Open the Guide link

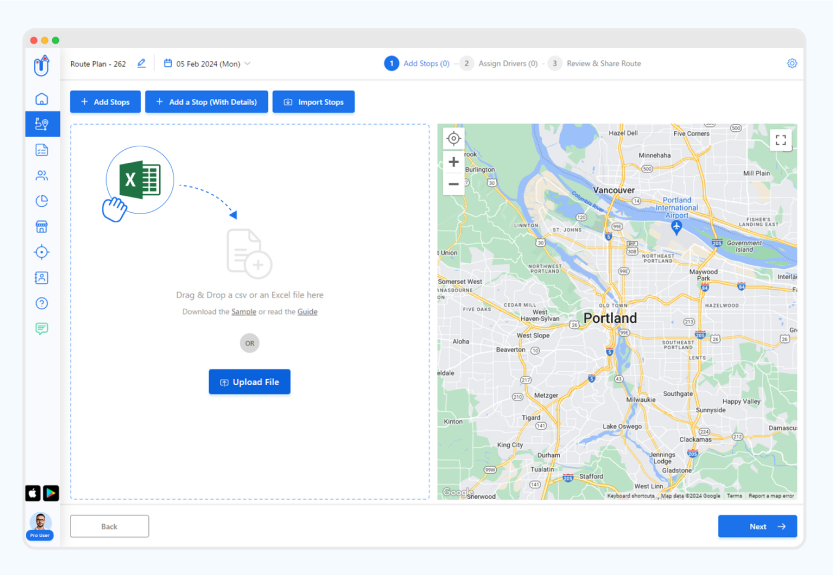point(307,312)
